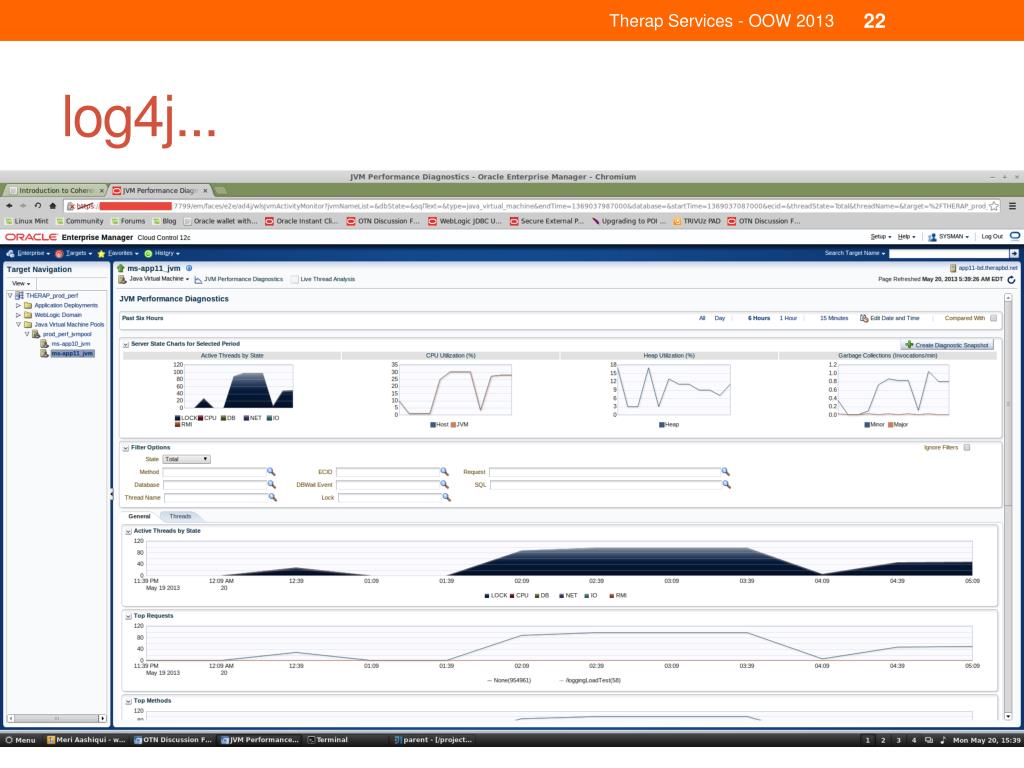Open the app11-bd.therapbd.net host link
Screen dimensions: 1024x768
pos(987,268)
